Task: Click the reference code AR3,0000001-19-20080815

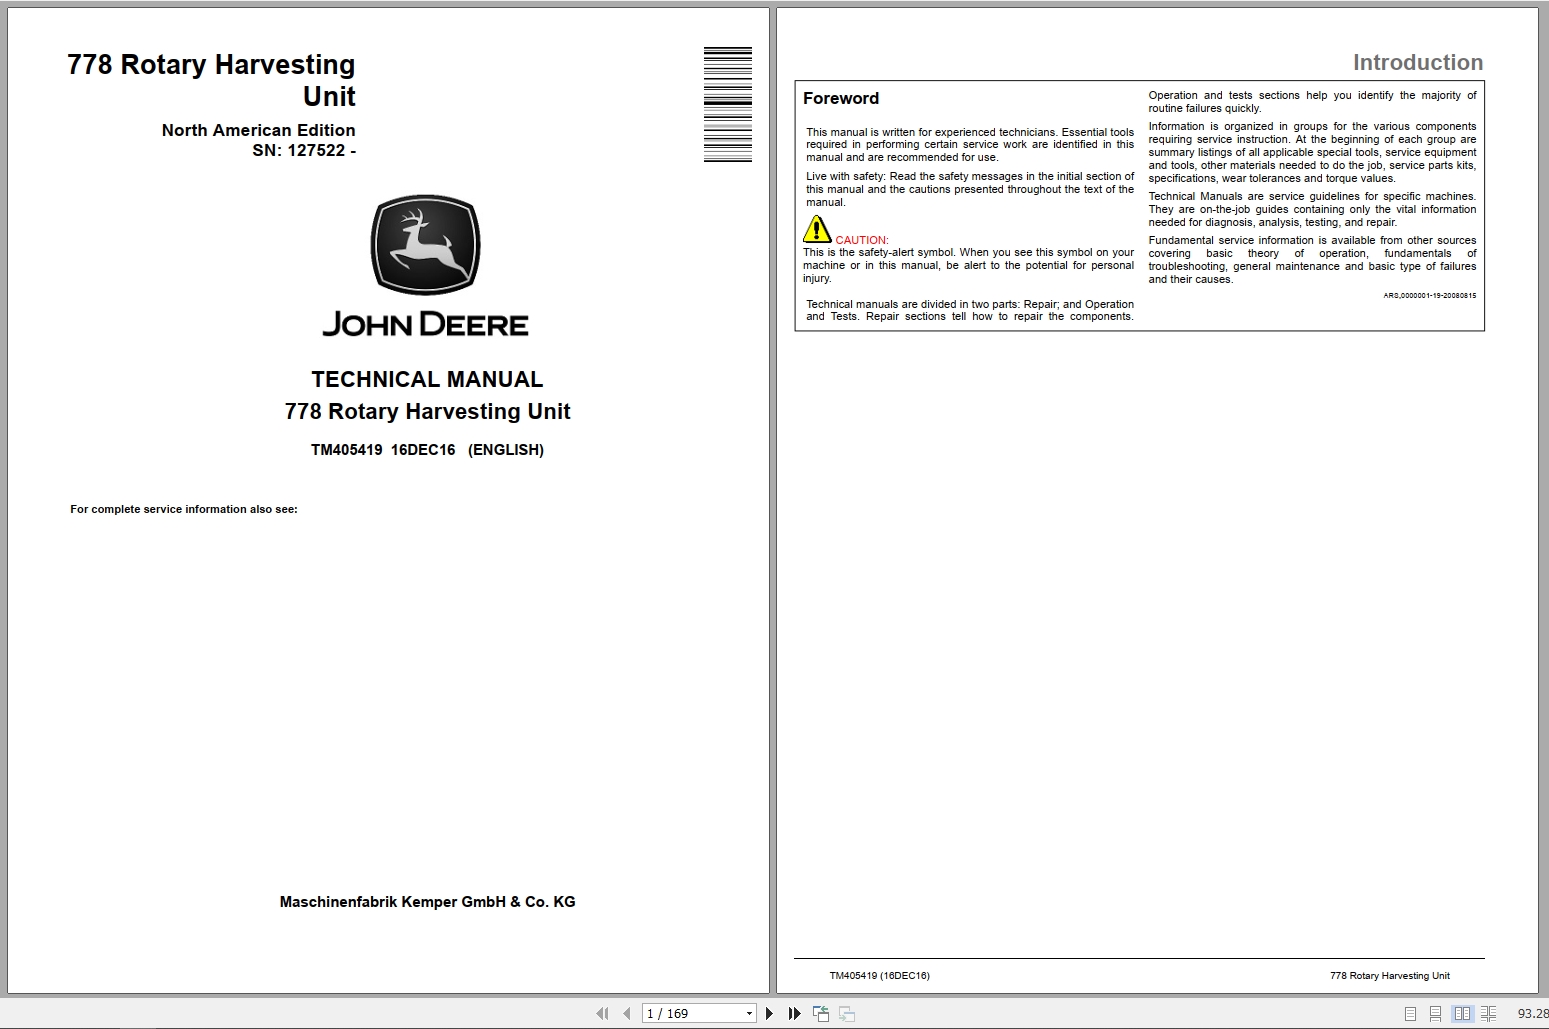Action: tap(1430, 295)
